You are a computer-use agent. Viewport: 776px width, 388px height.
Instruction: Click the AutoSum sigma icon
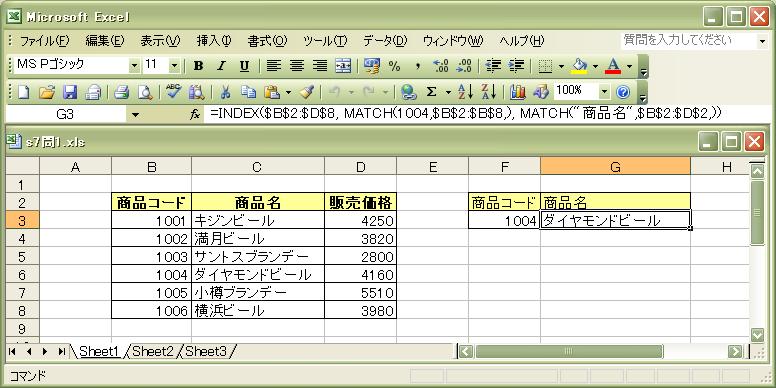pos(432,92)
